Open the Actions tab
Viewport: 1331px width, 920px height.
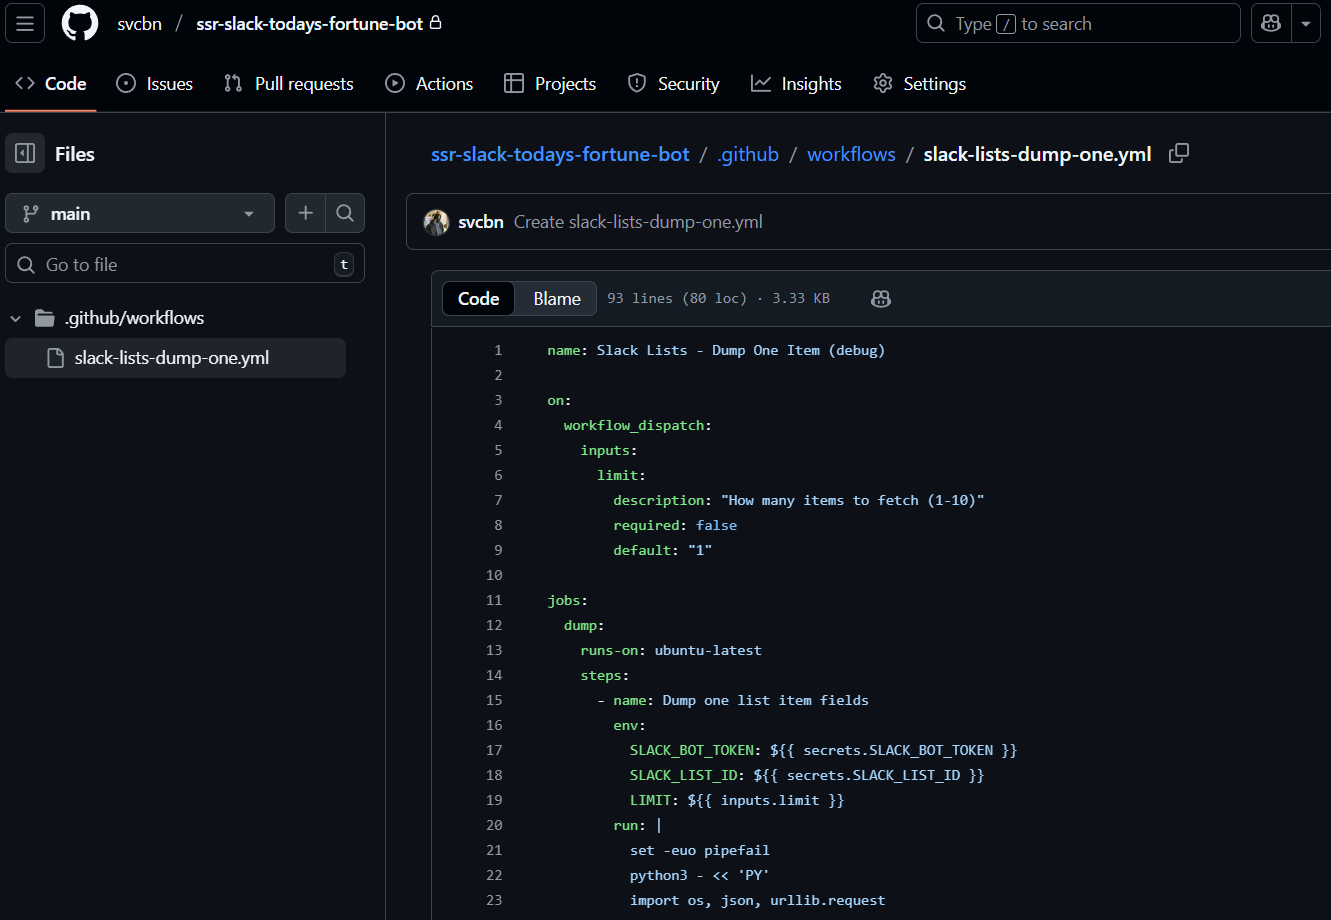point(429,84)
